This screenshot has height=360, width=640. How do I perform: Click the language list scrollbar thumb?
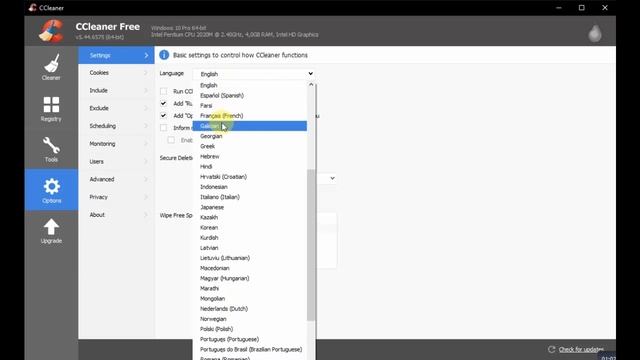click(x=311, y=245)
